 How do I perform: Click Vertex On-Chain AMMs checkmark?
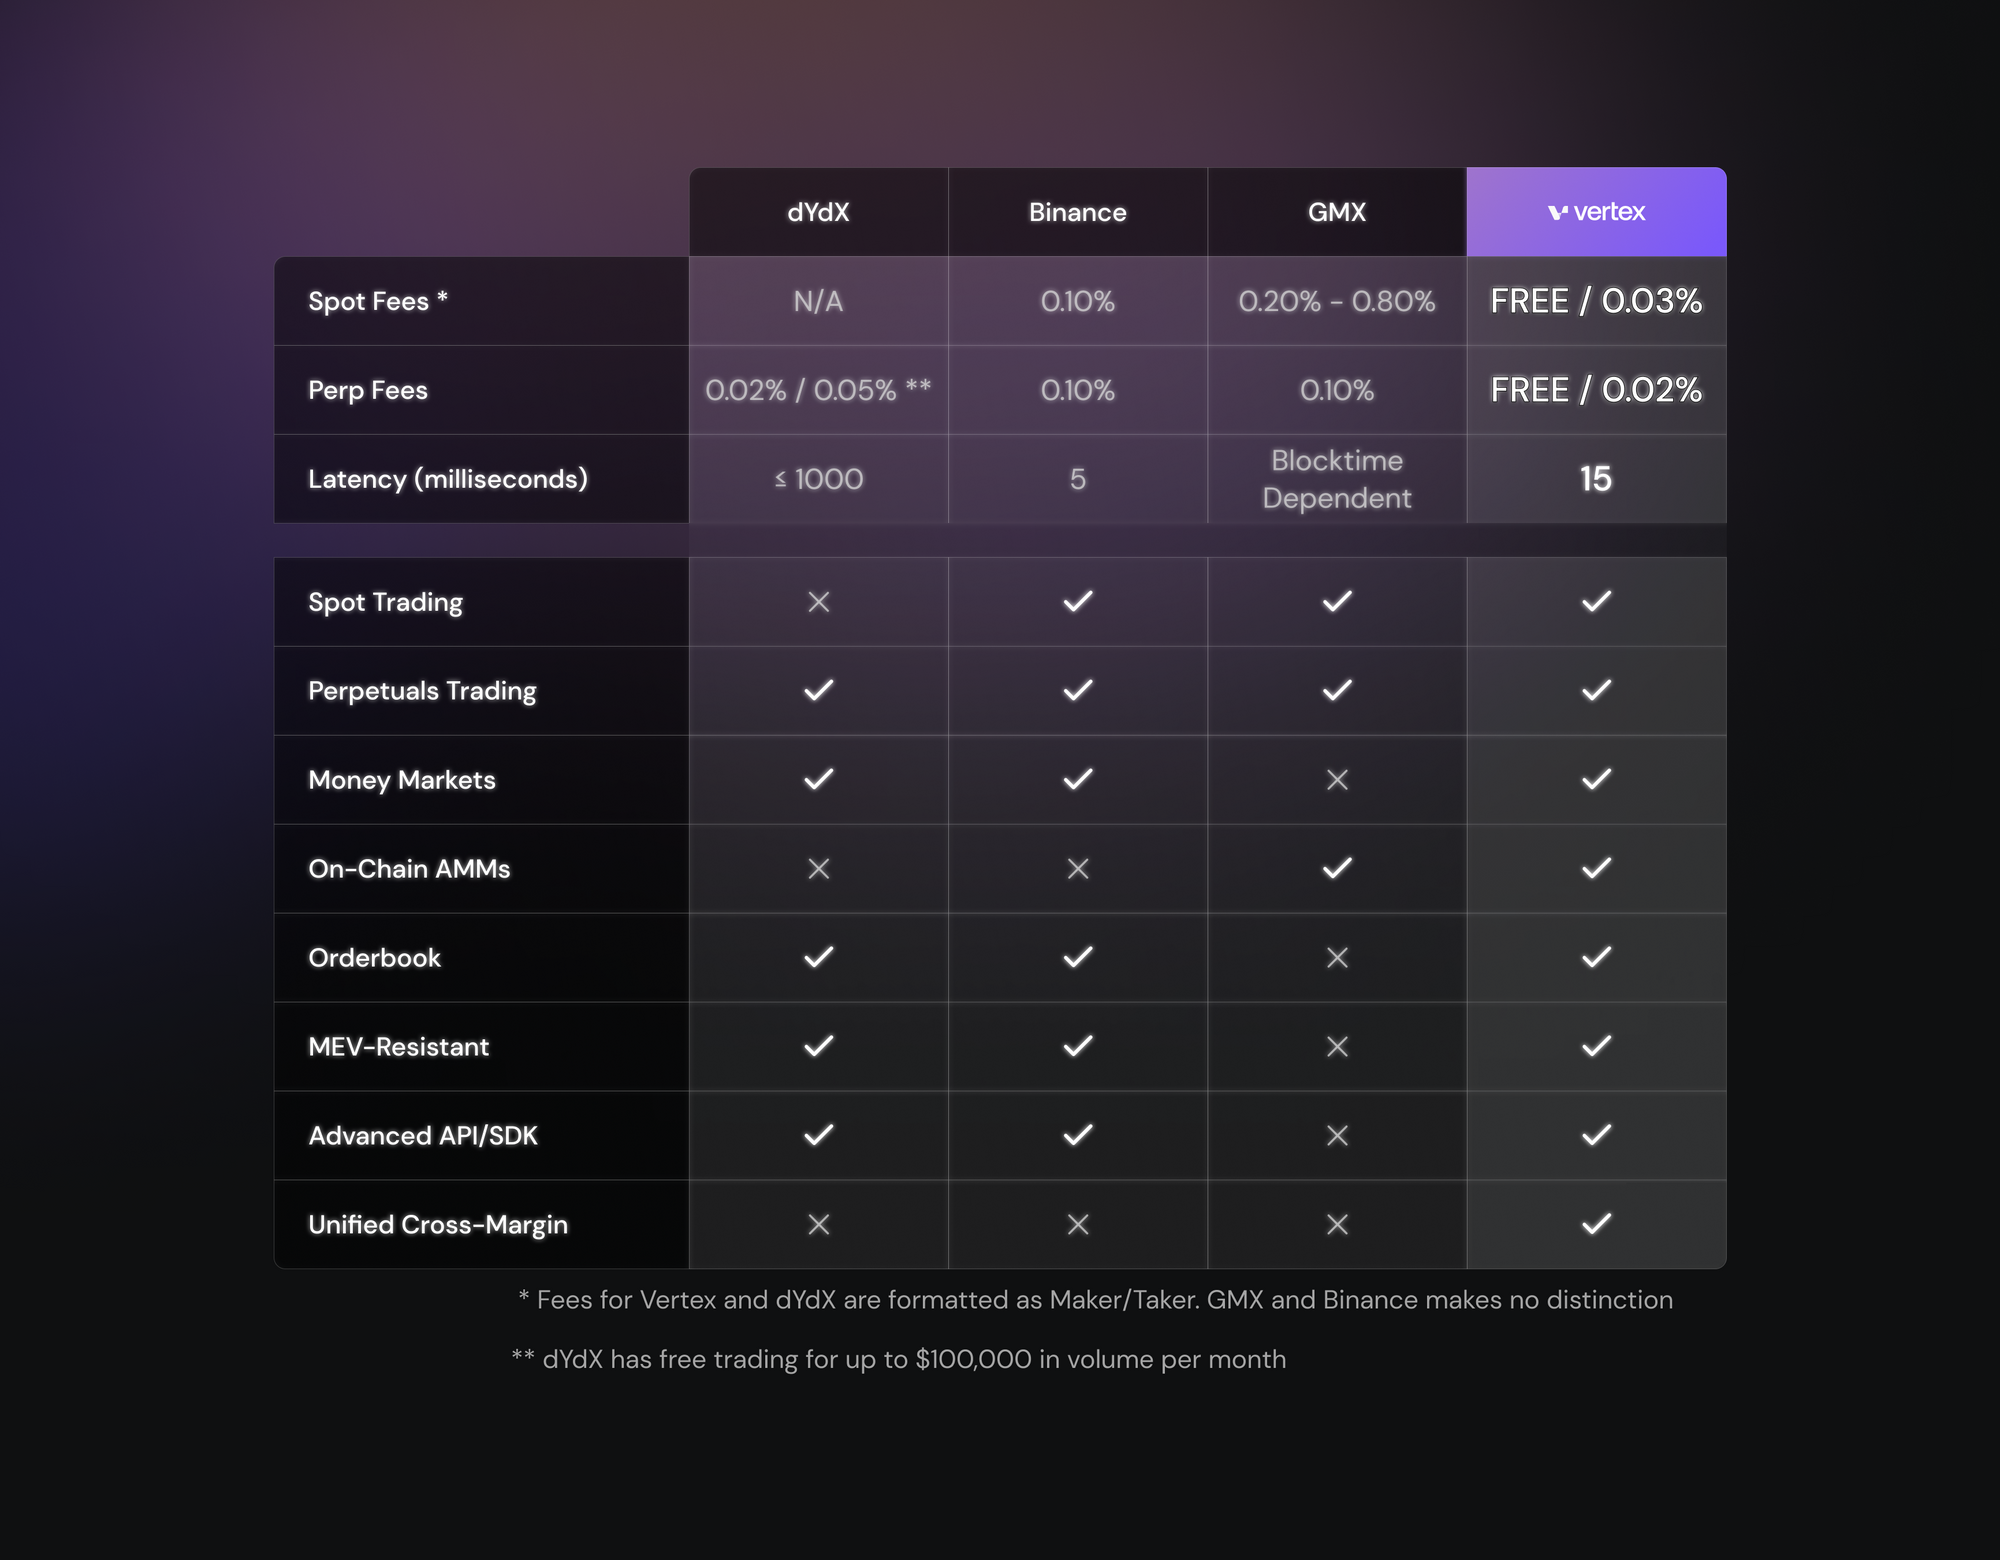[1596, 868]
